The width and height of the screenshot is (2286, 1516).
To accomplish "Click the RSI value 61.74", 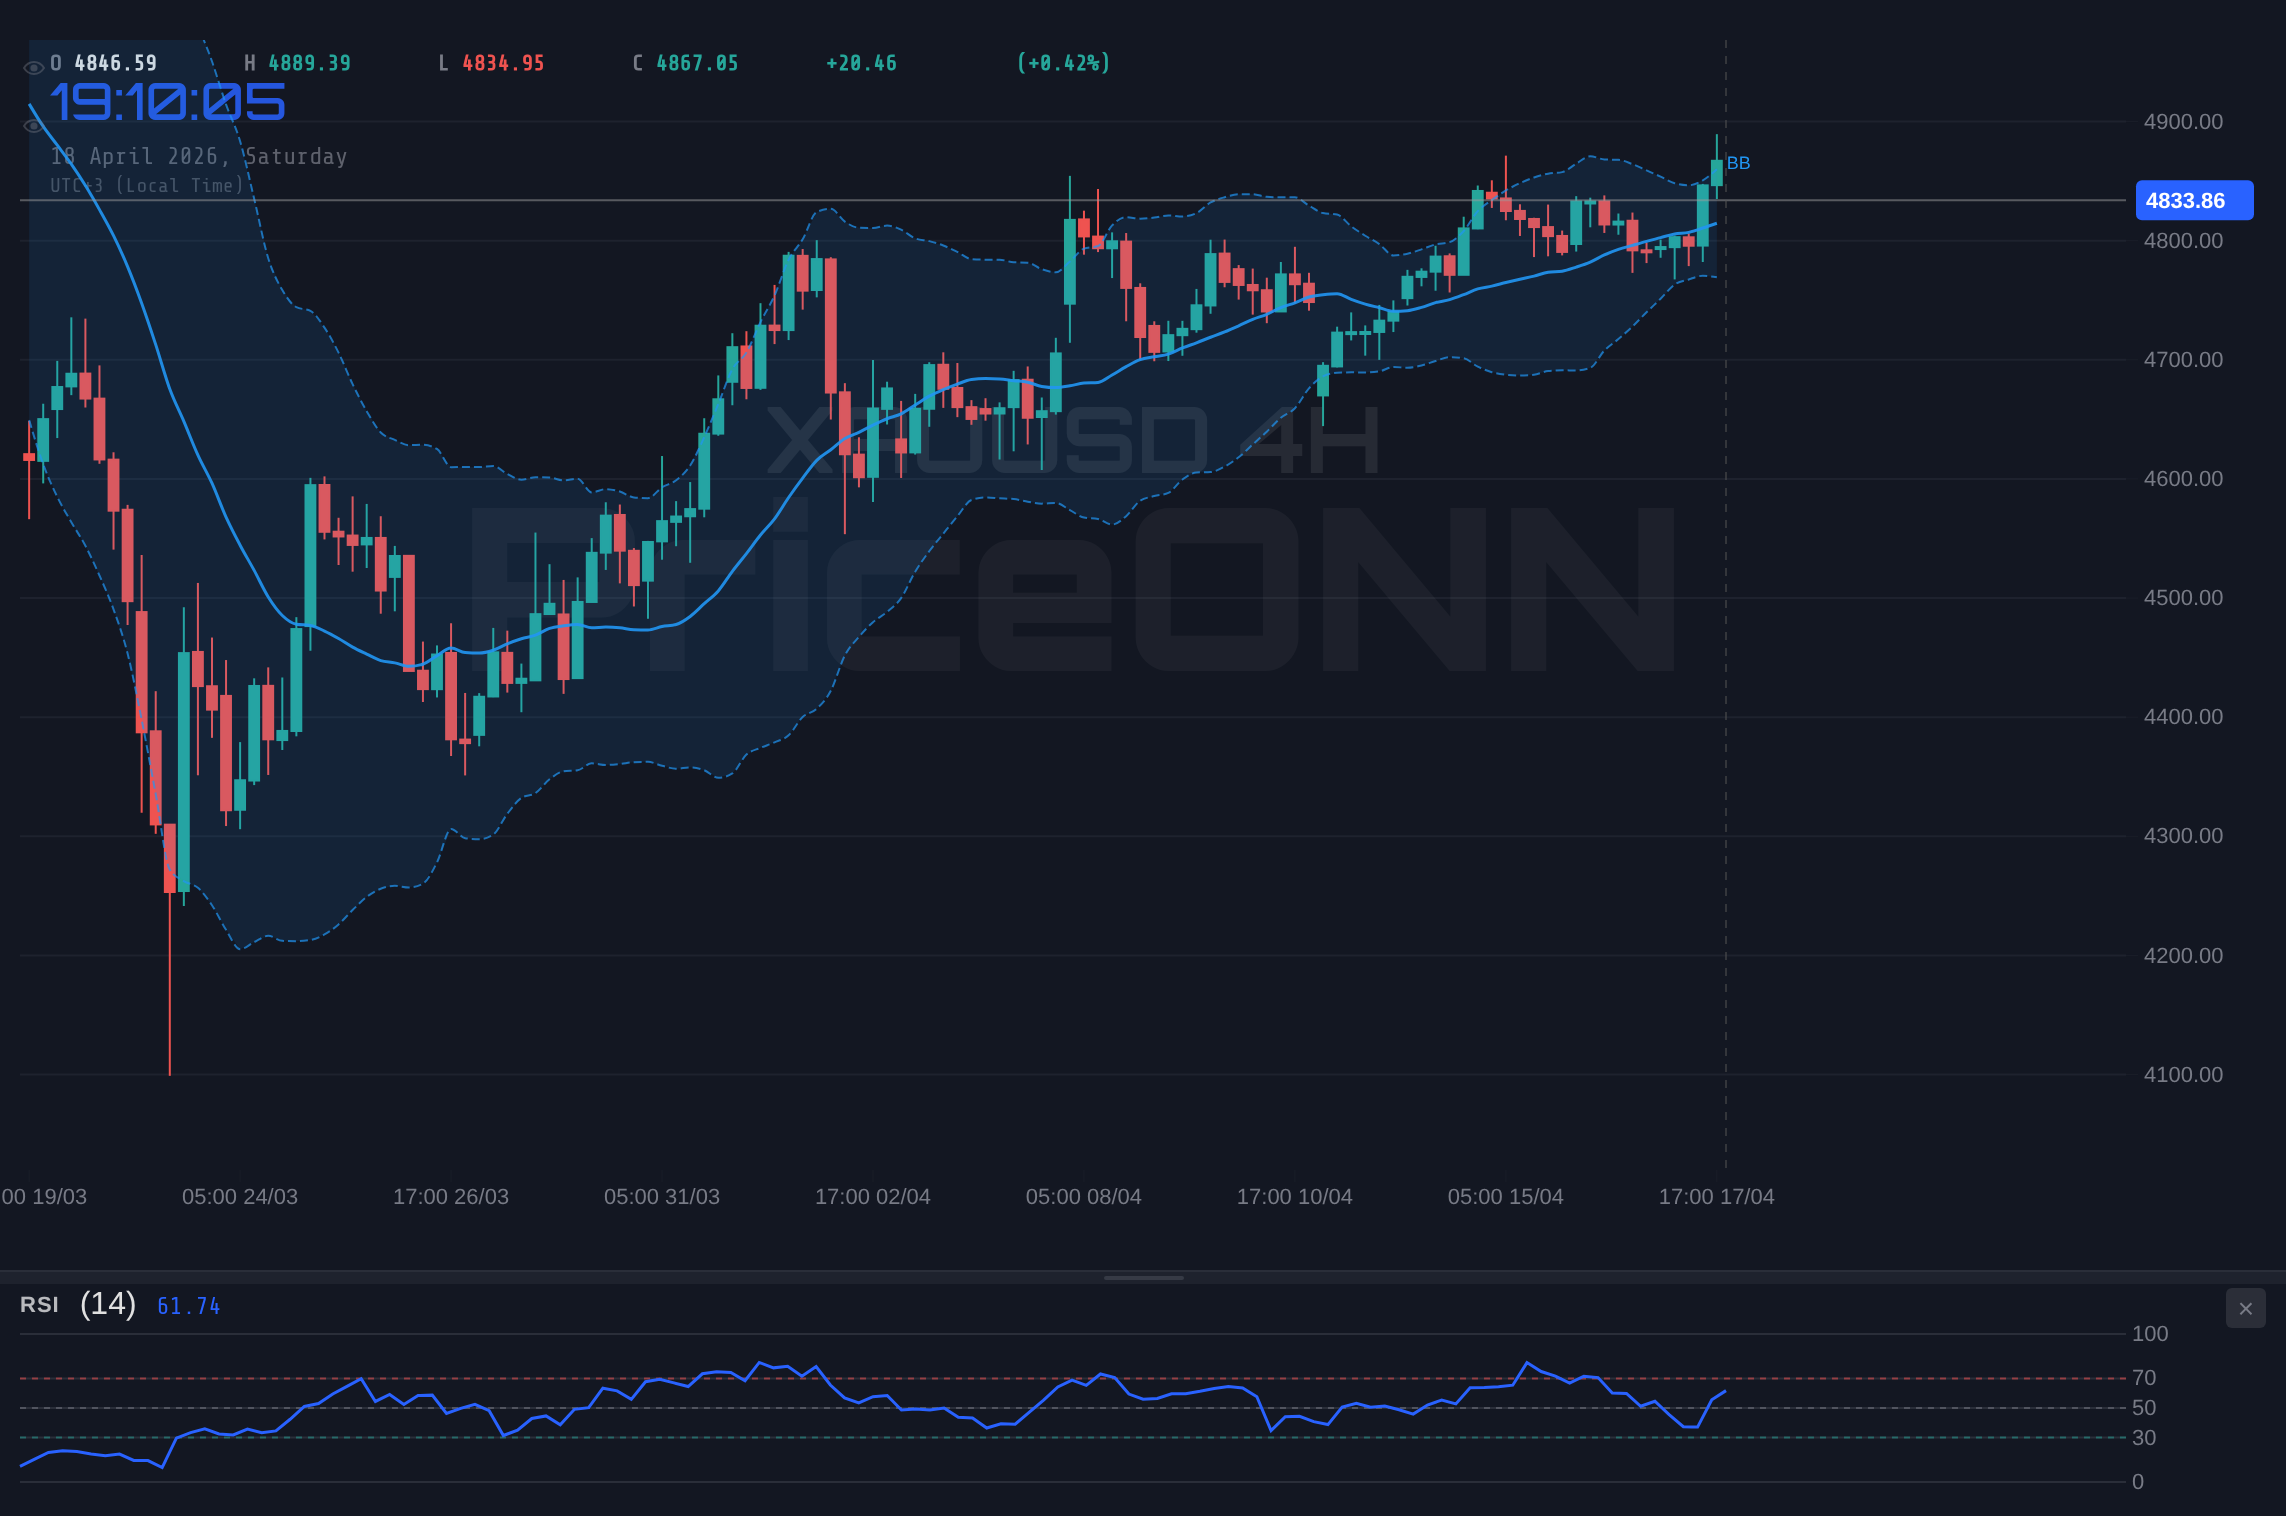I will pyautogui.click(x=189, y=1306).
